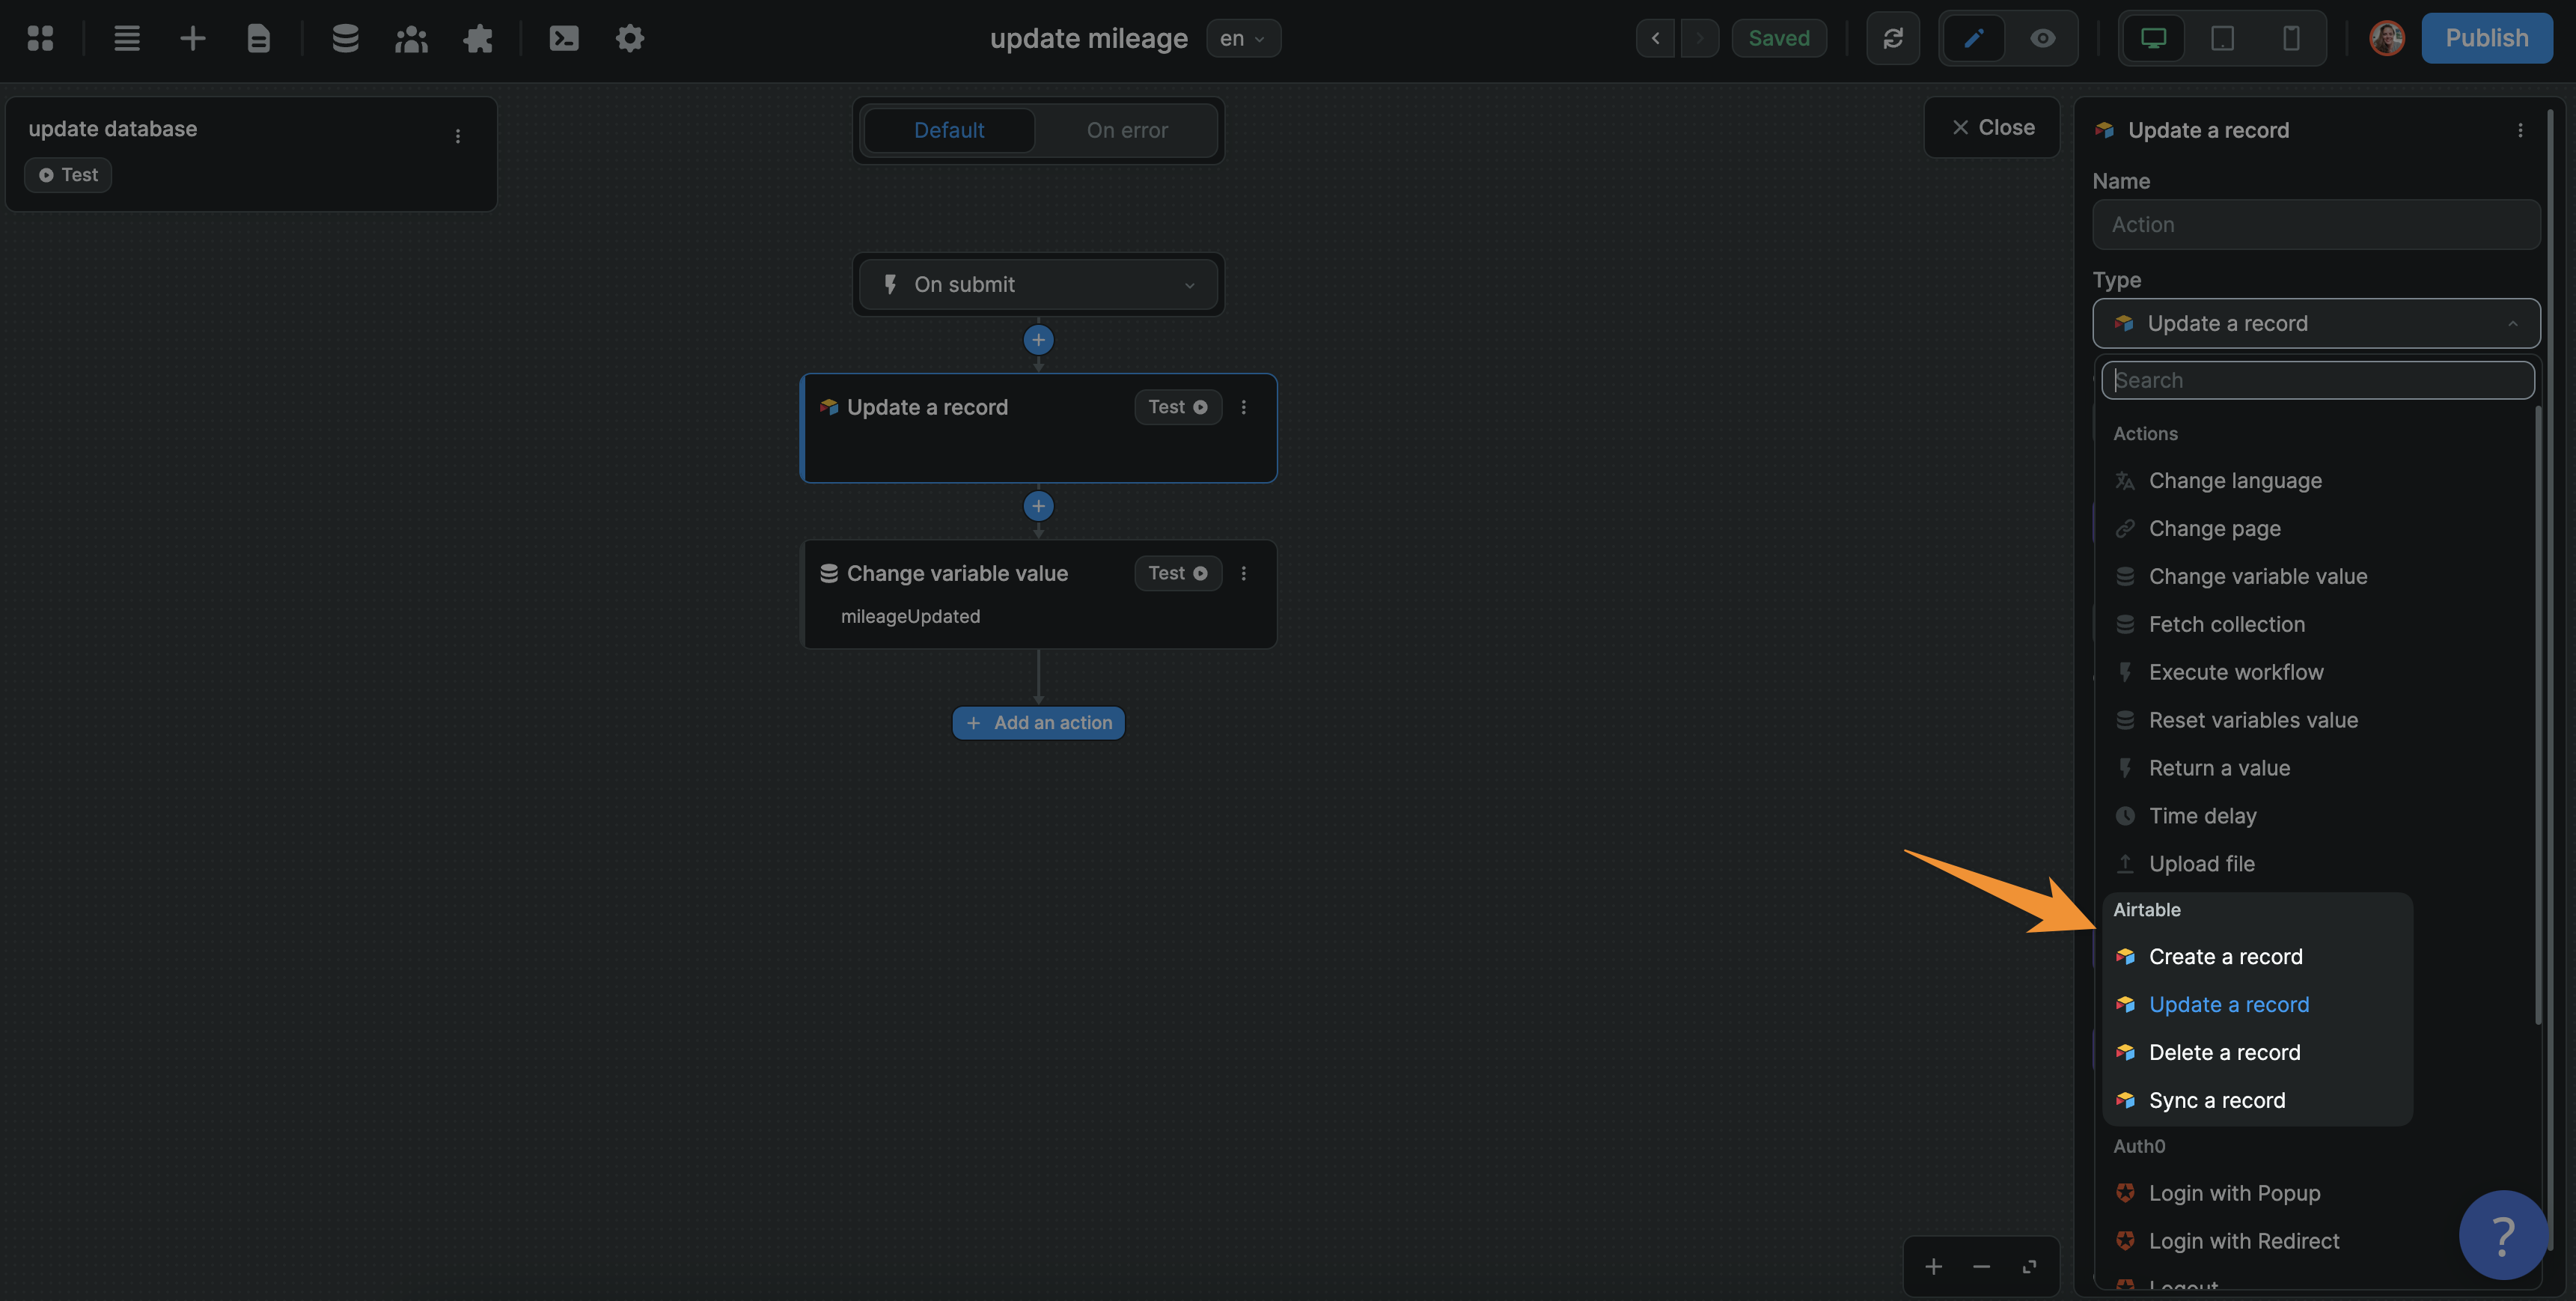Switch viewport to tablet view
The width and height of the screenshot is (2576, 1301).
click(x=2222, y=38)
